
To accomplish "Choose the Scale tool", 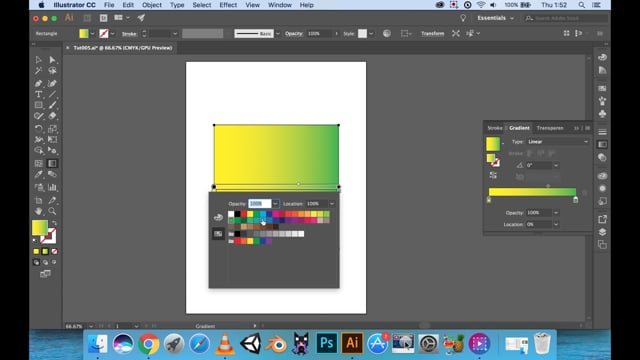I will click(x=52, y=129).
